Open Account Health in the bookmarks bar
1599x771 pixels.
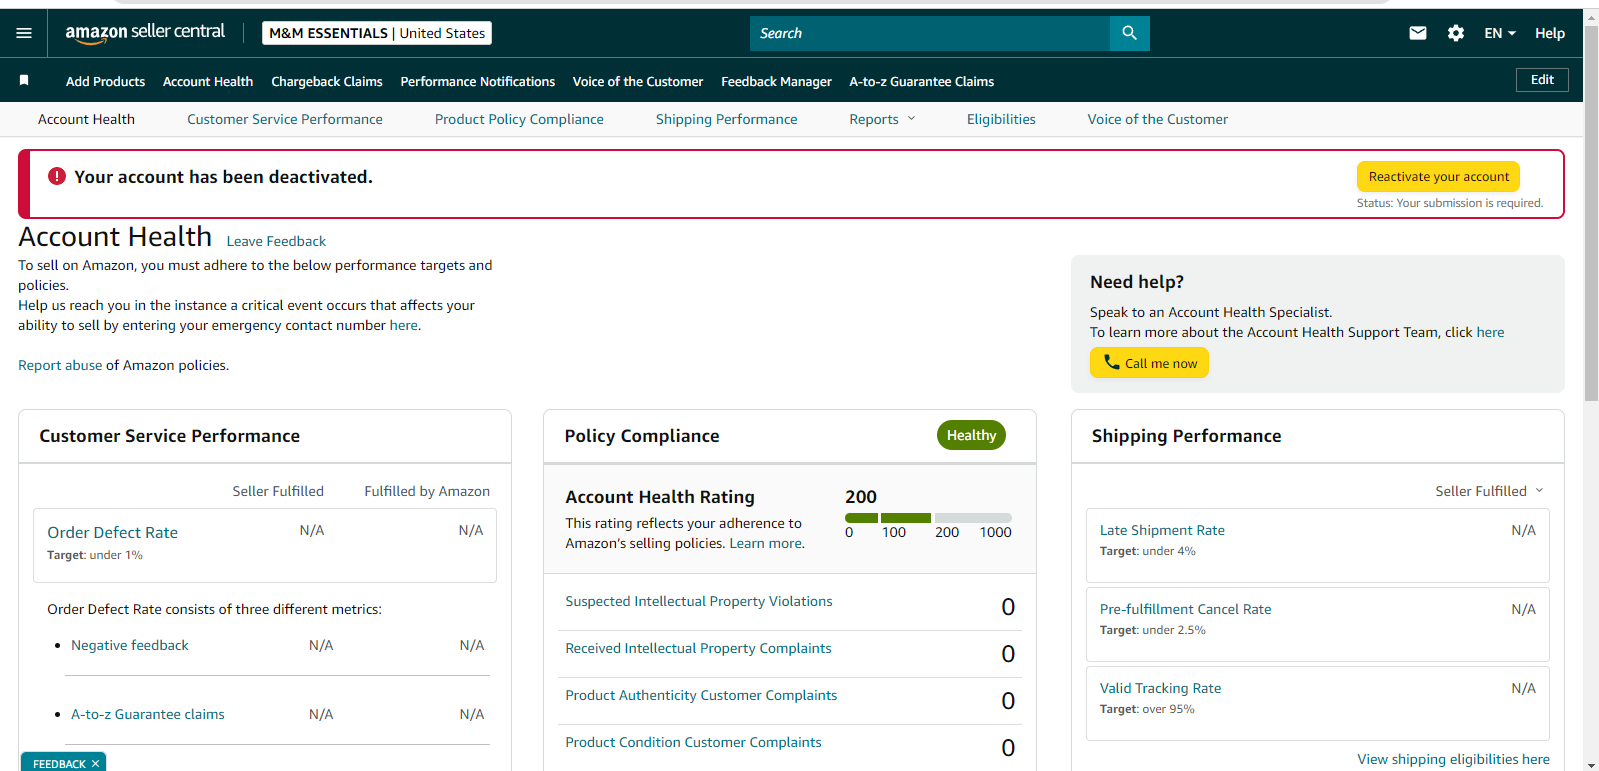[x=208, y=82]
